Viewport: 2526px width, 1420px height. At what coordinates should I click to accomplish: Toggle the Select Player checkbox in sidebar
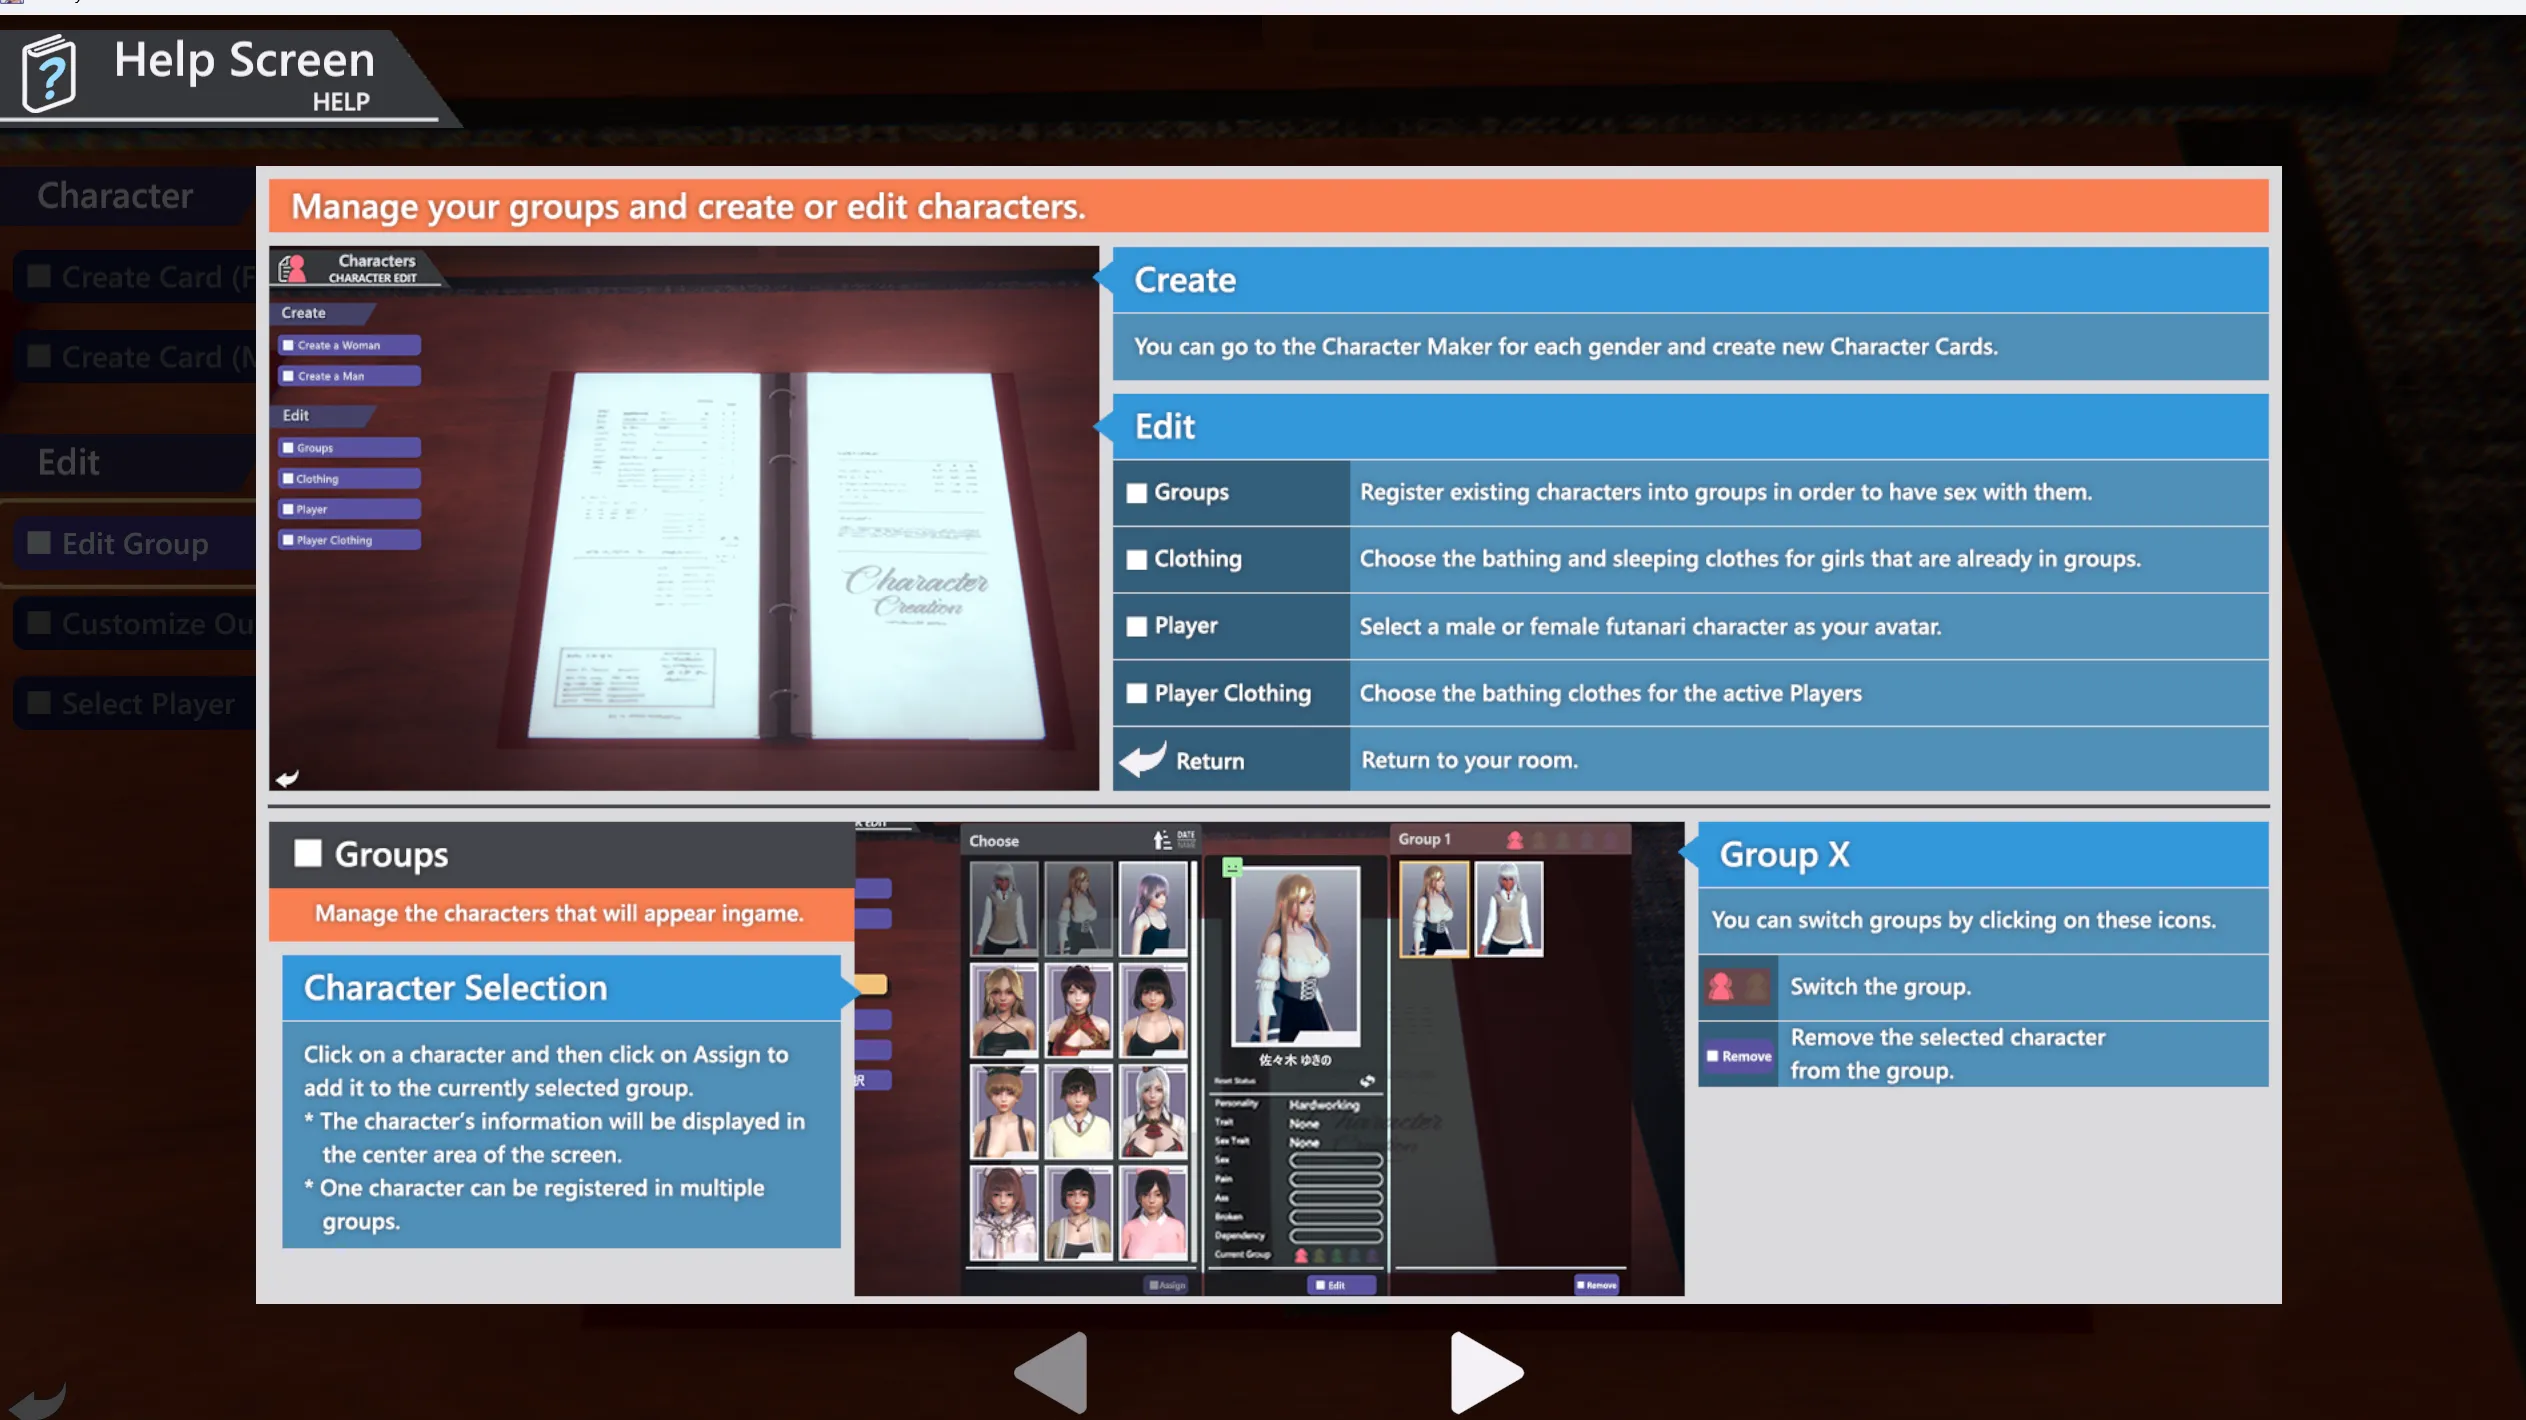coord(40,703)
